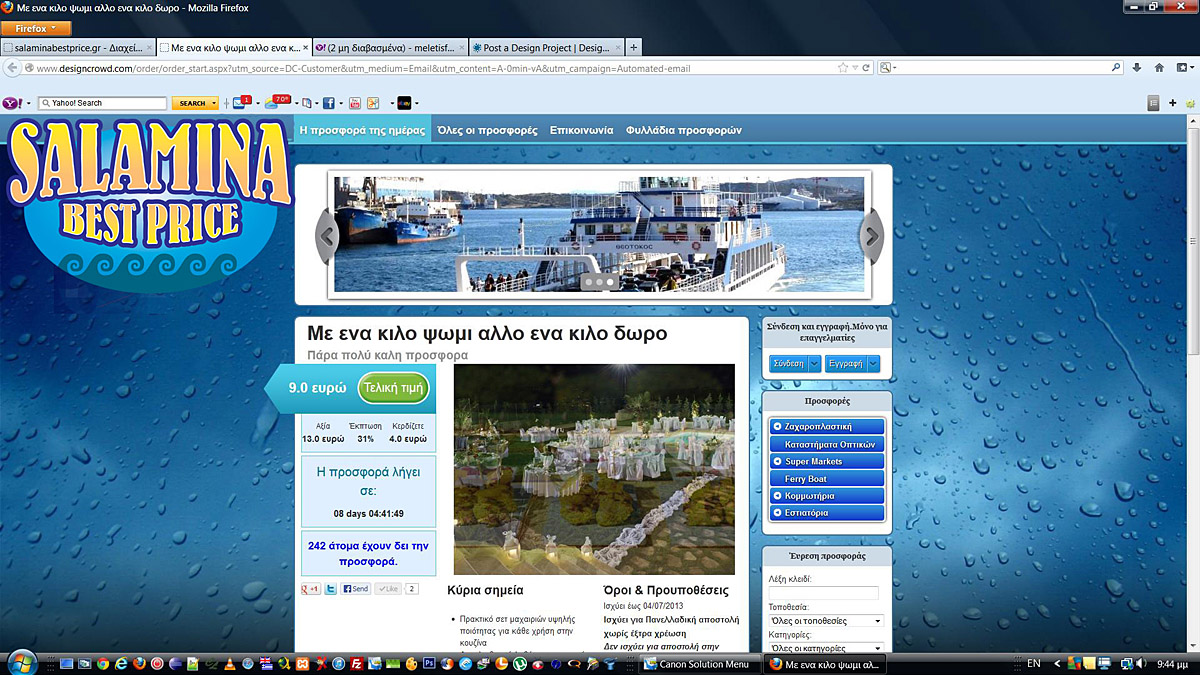Open the dropdown arrow beside Σύνδεση
This screenshot has width=1200, height=675.
coord(815,364)
